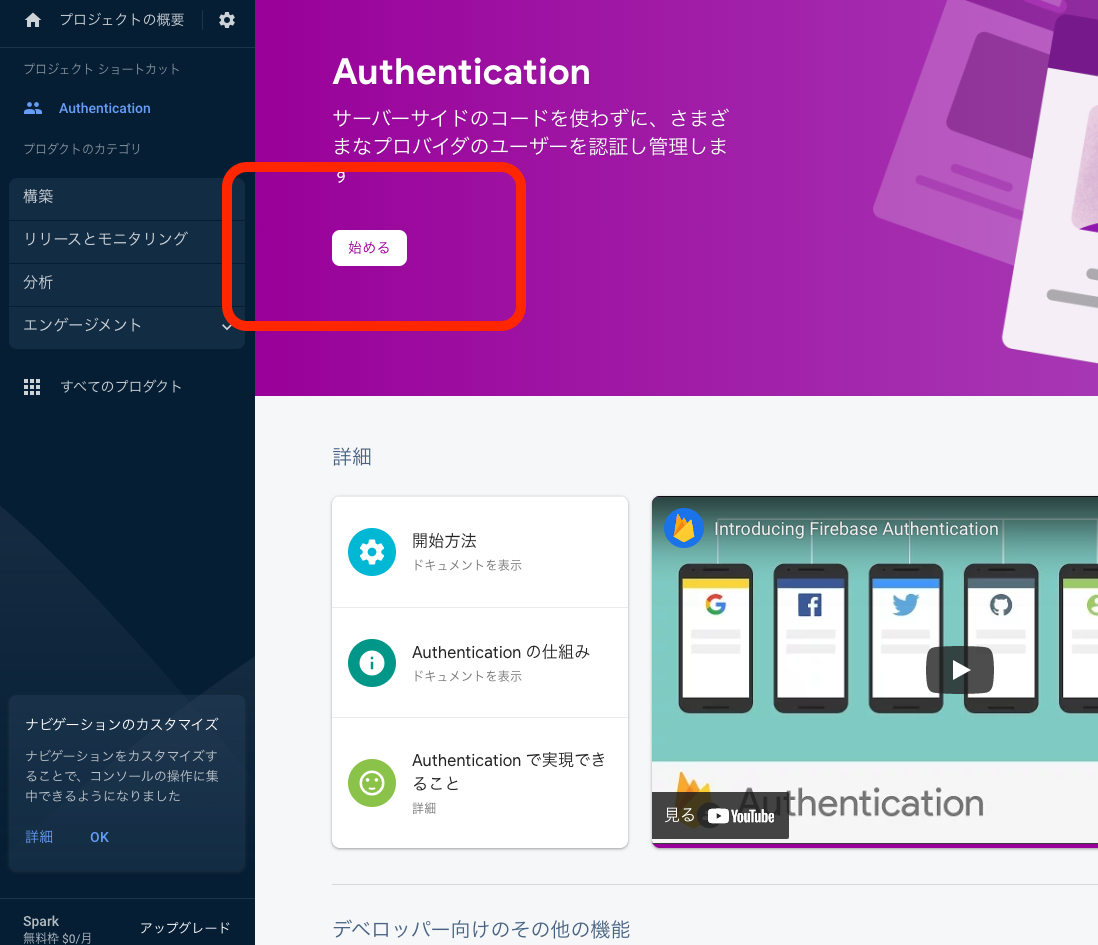This screenshot has width=1098, height=945.
Task: Click the Authentication people icon in sidebar
Action: click(x=33, y=108)
